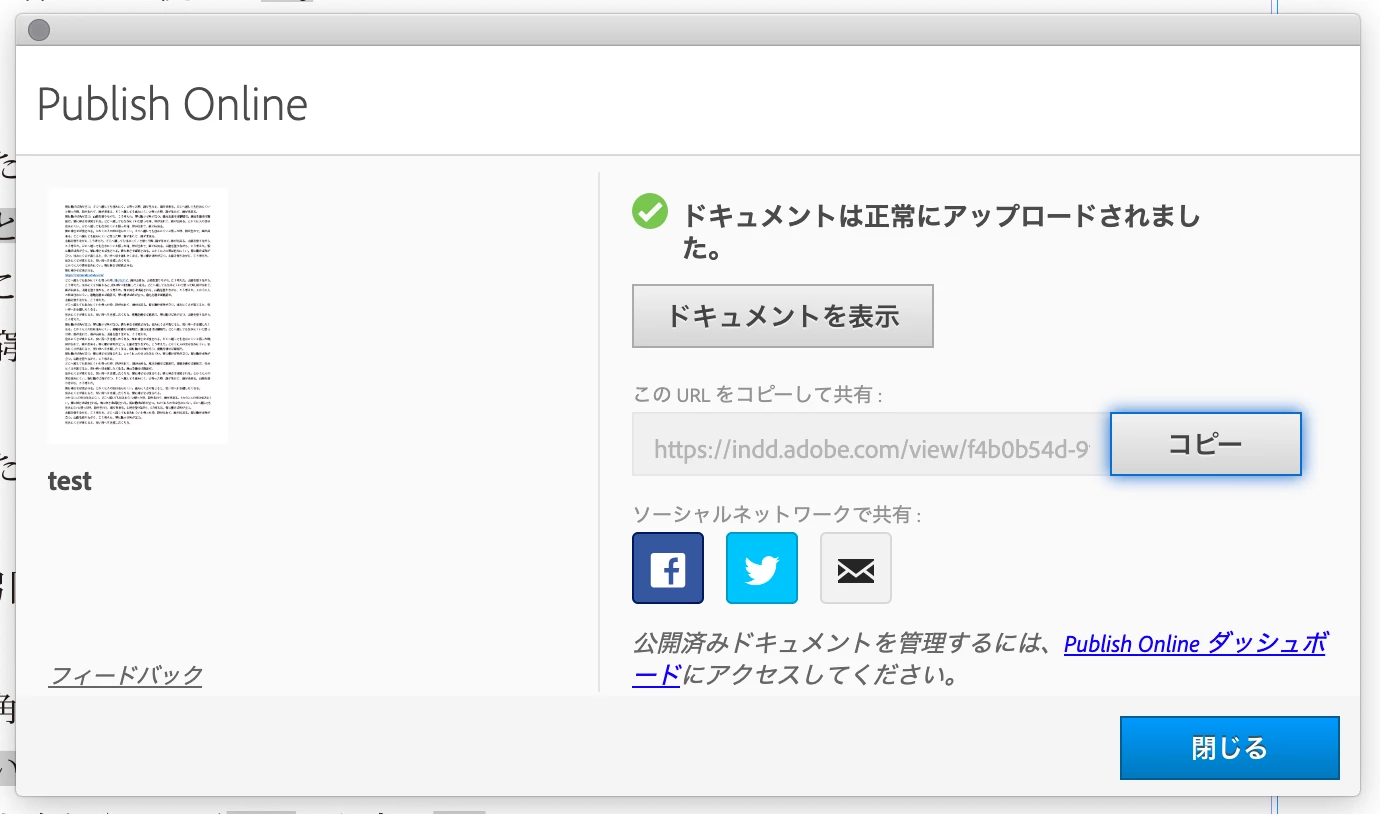Open the published document with ドキュメントを表示

[x=783, y=316]
